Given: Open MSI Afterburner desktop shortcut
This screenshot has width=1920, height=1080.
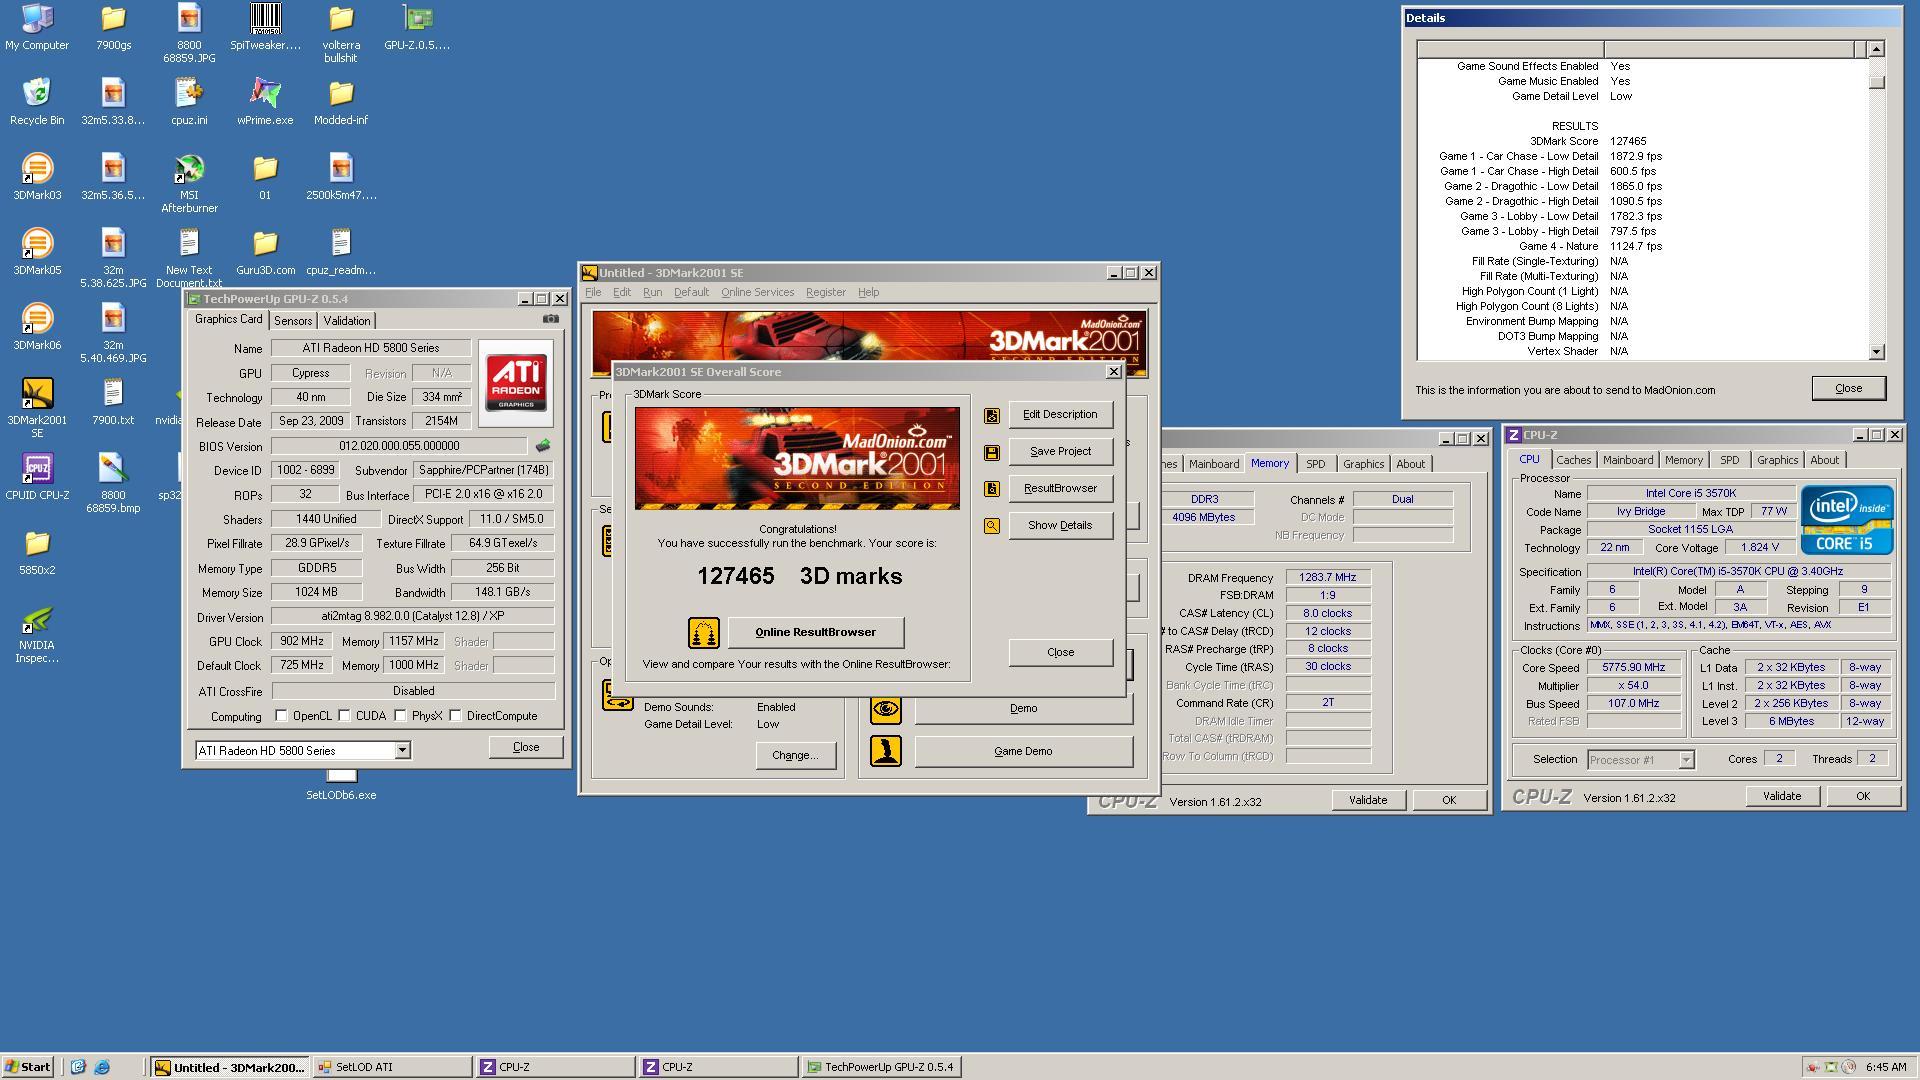Looking at the screenshot, I should [x=189, y=183].
